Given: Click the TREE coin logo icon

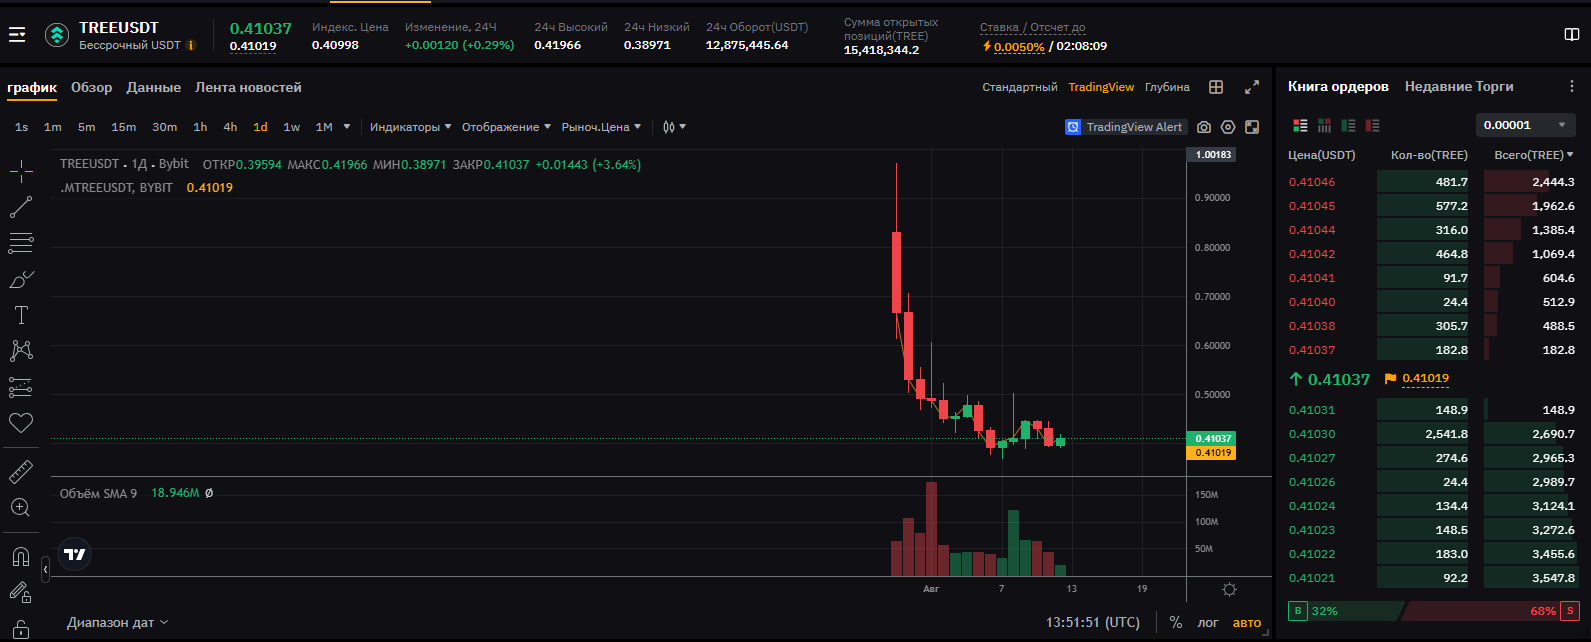Looking at the screenshot, I should [x=57, y=35].
